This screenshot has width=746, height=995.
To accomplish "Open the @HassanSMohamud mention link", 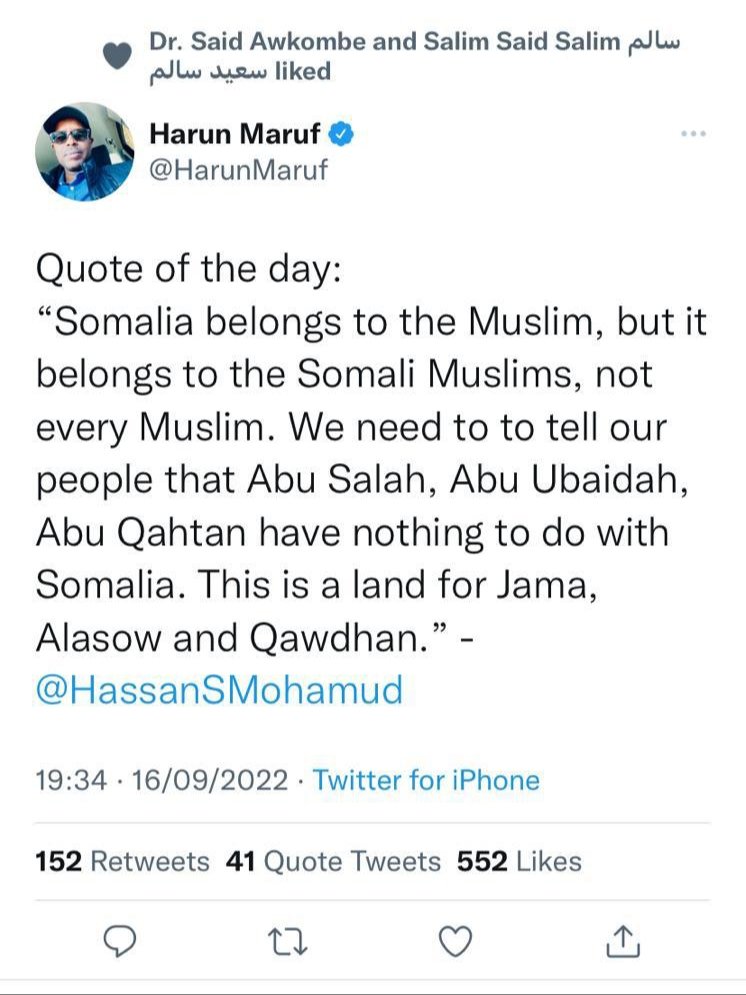I will click(219, 691).
